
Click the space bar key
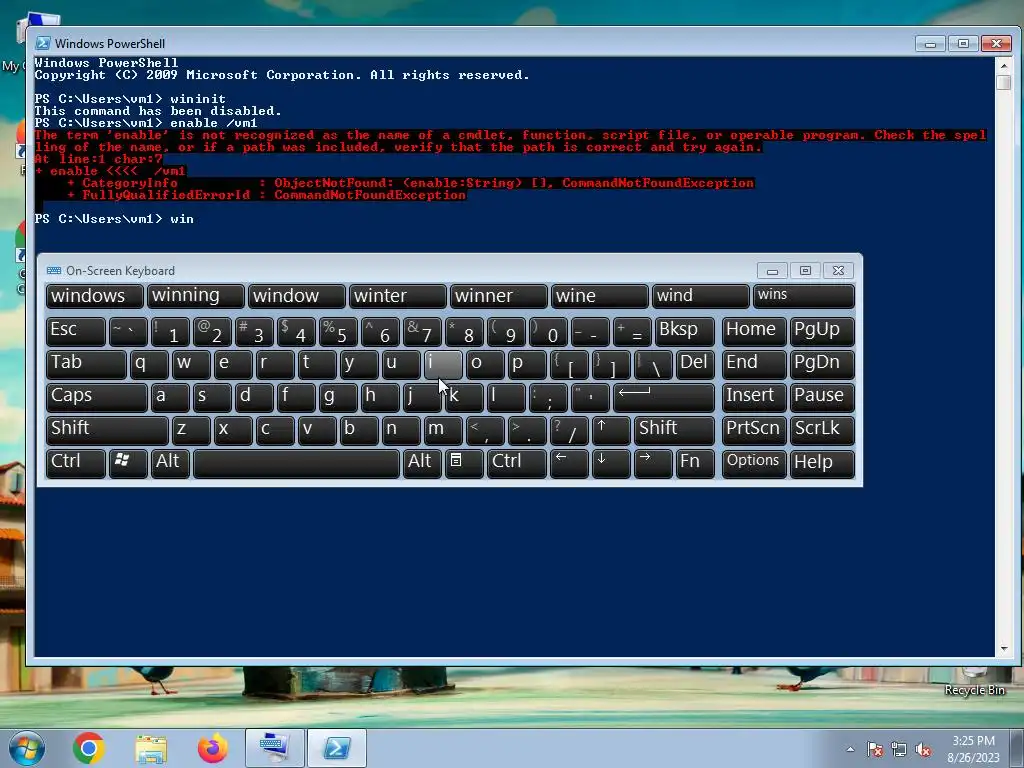[296, 463]
